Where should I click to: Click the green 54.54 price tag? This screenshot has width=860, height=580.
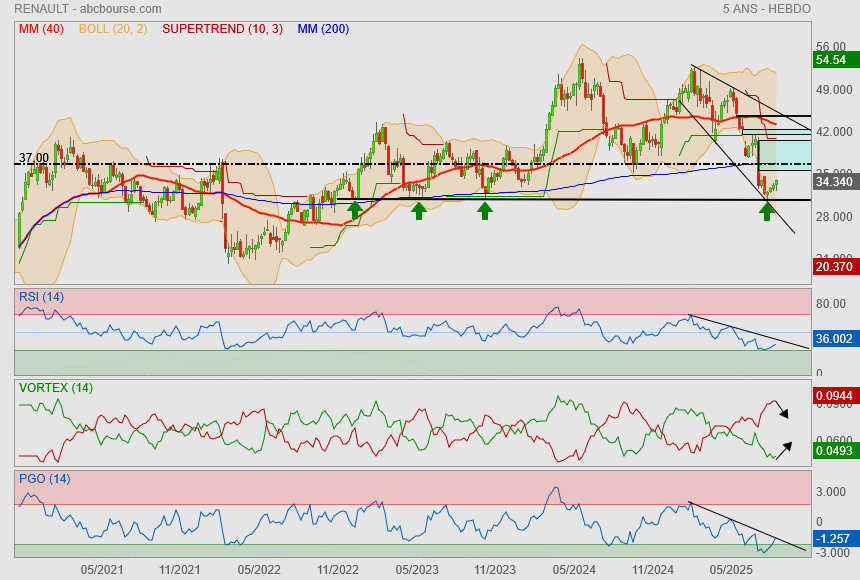click(x=834, y=60)
